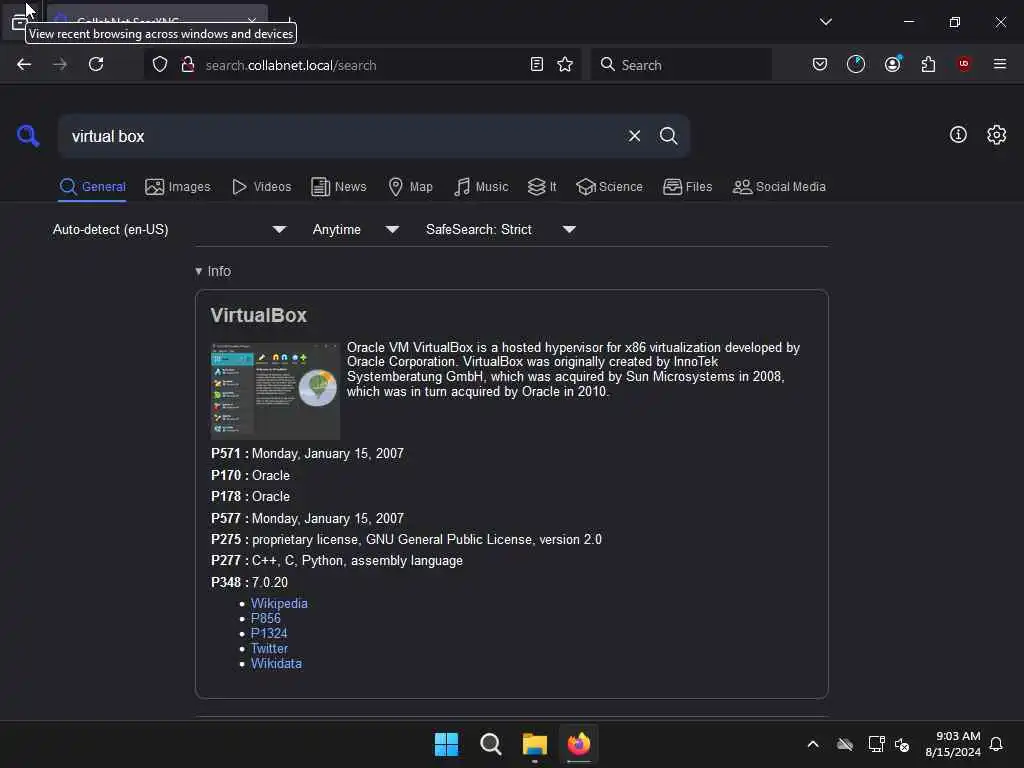The width and height of the screenshot is (1024, 768).
Task: View site security padlock information
Action: (x=187, y=64)
